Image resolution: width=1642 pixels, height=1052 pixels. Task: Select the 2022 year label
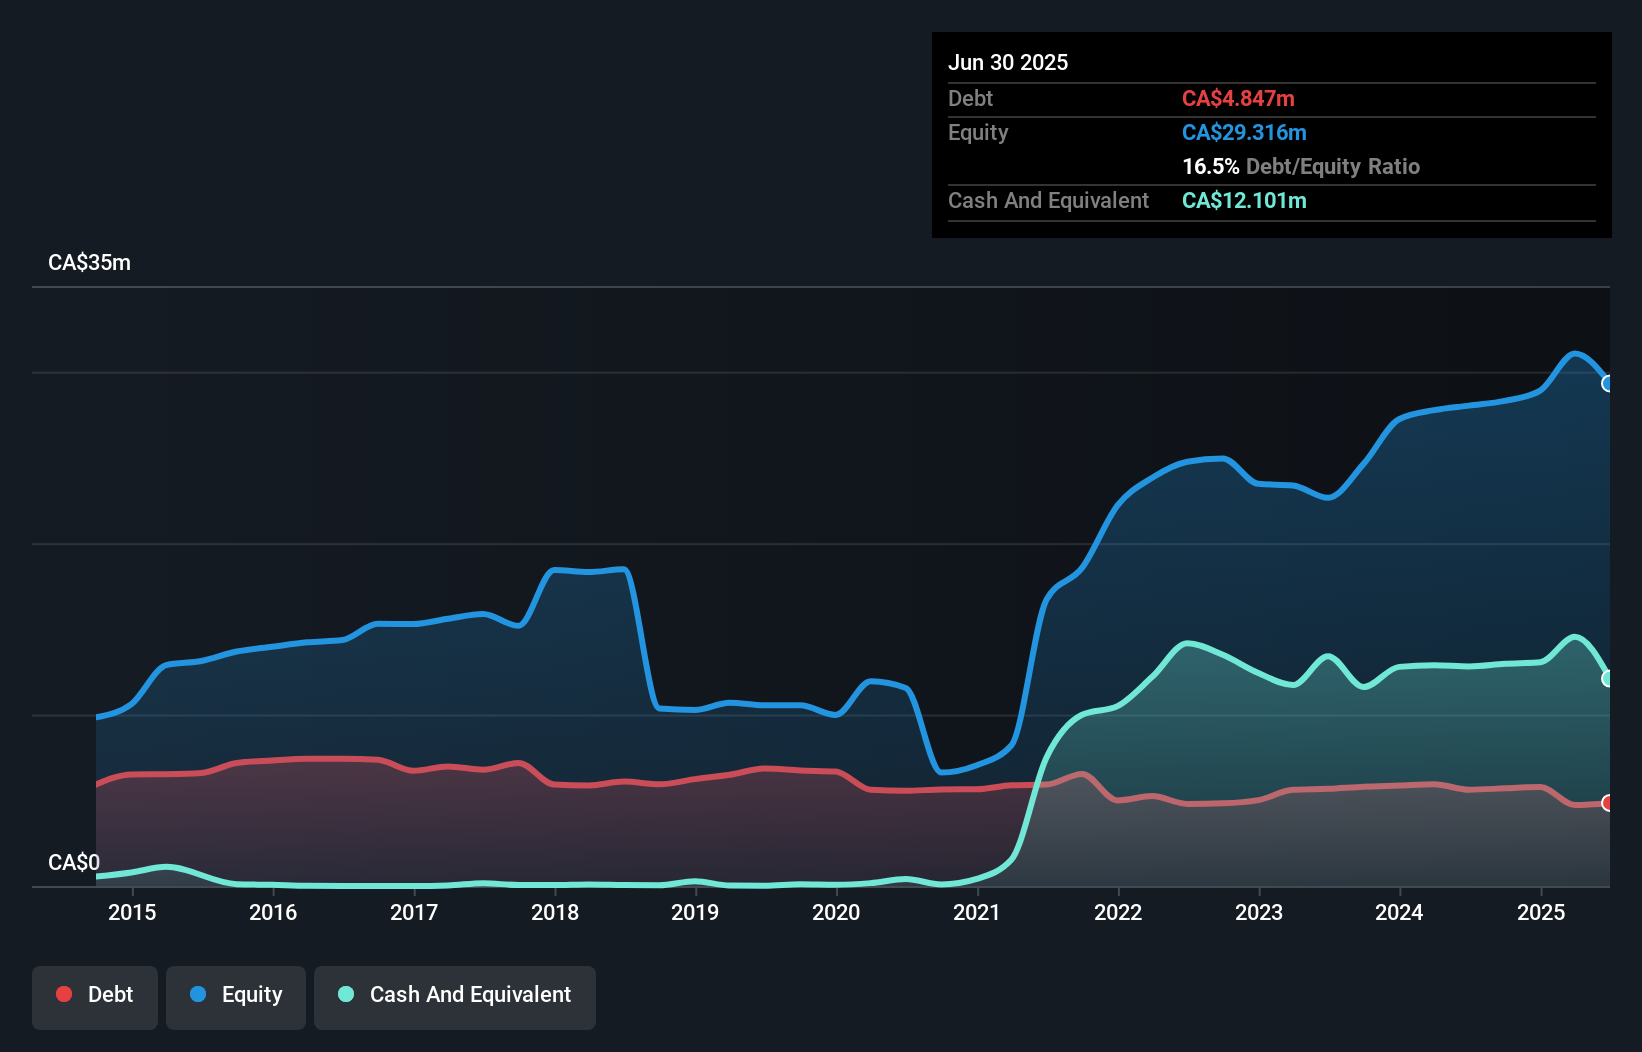(1118, 912)
